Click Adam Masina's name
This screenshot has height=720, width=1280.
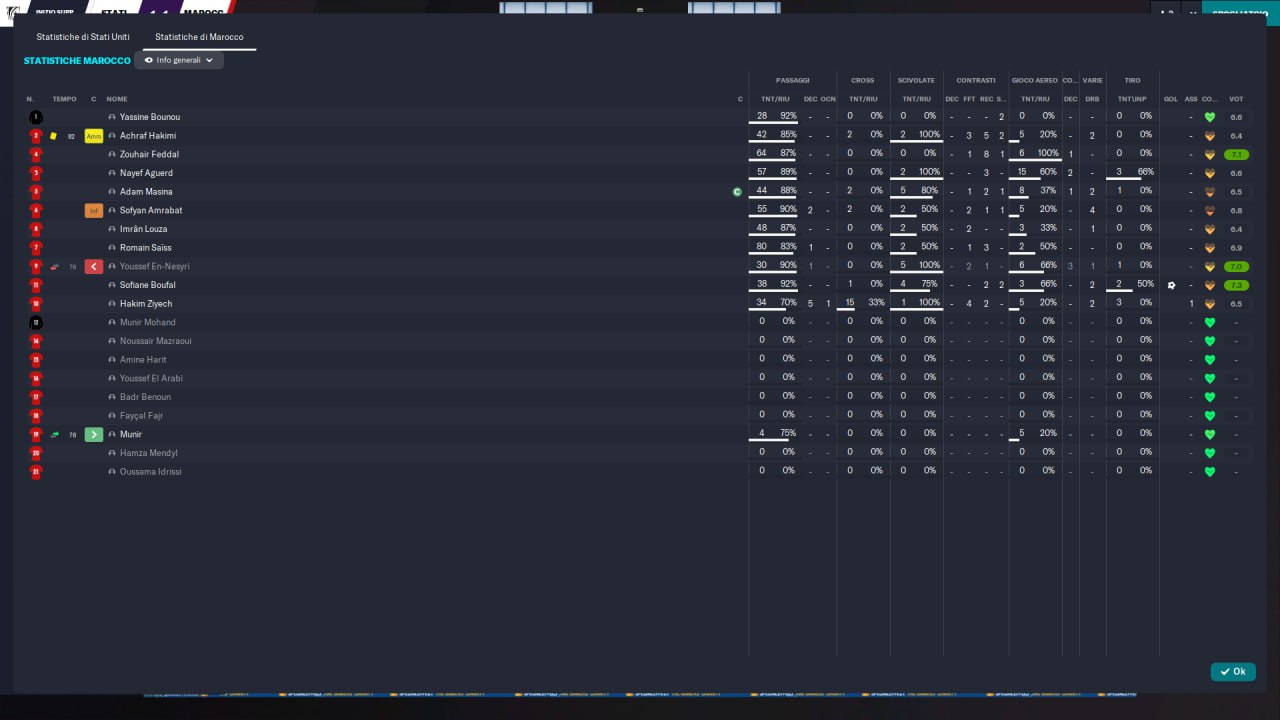(x=146, y=192)
